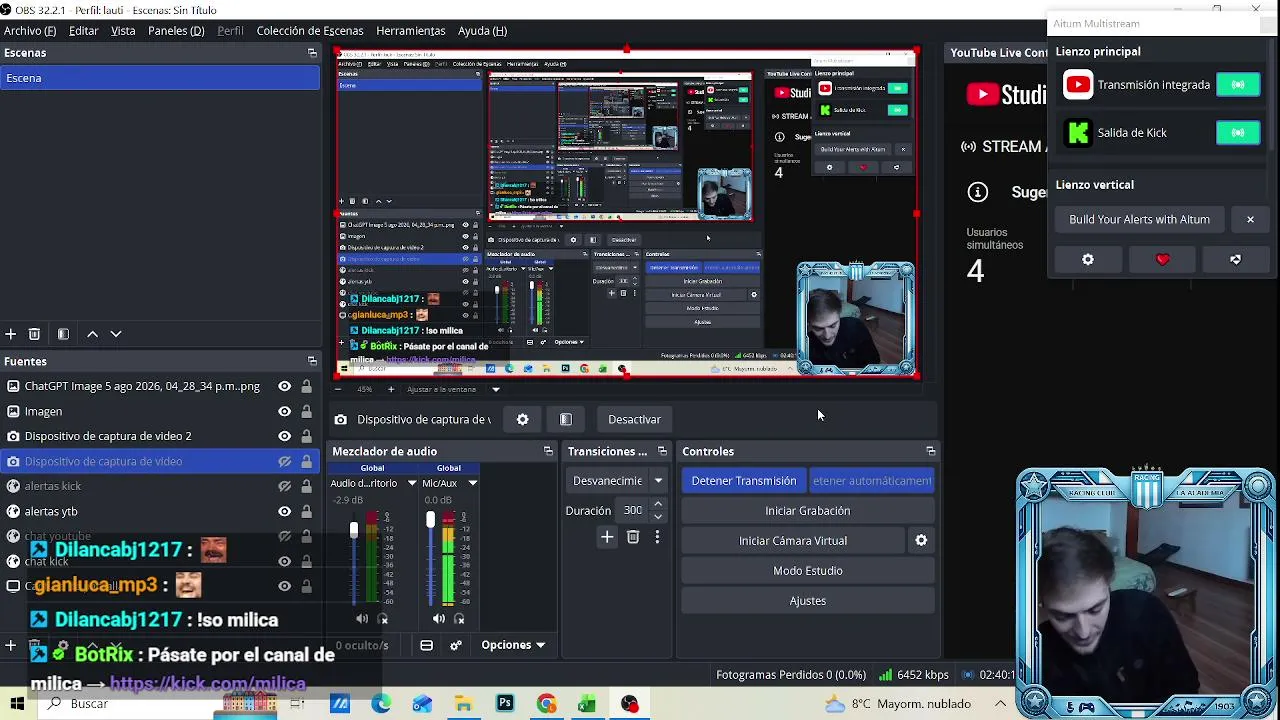
Task: Toggle Salida de Kick output
Action: (1238, 133)
